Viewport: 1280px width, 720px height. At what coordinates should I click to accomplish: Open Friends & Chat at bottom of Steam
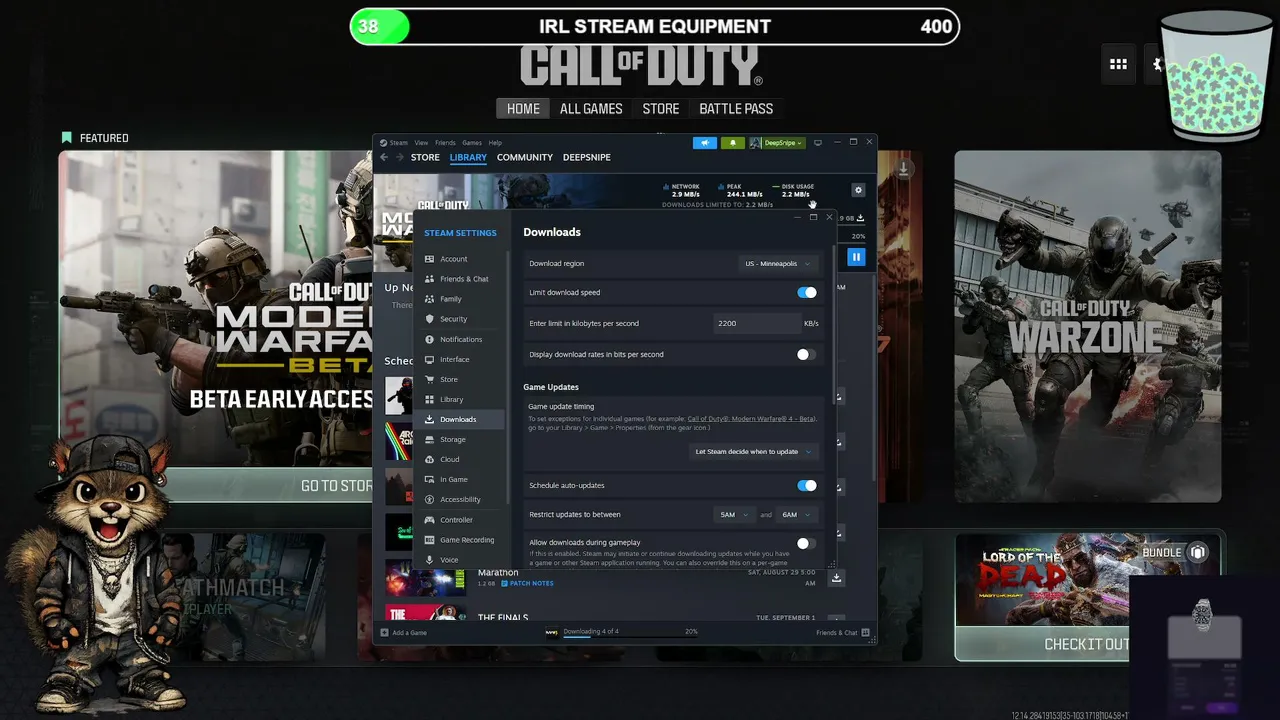843,632
